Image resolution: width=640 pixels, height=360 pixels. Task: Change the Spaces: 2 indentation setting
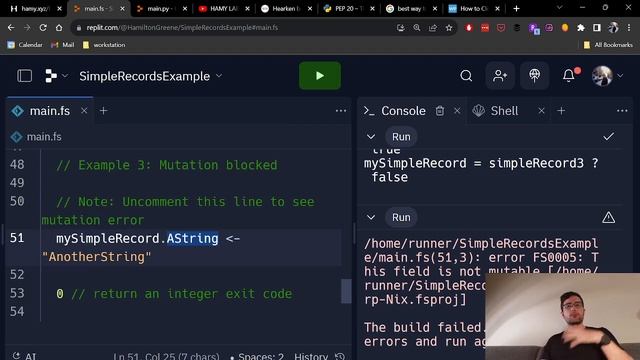(257, 356)
